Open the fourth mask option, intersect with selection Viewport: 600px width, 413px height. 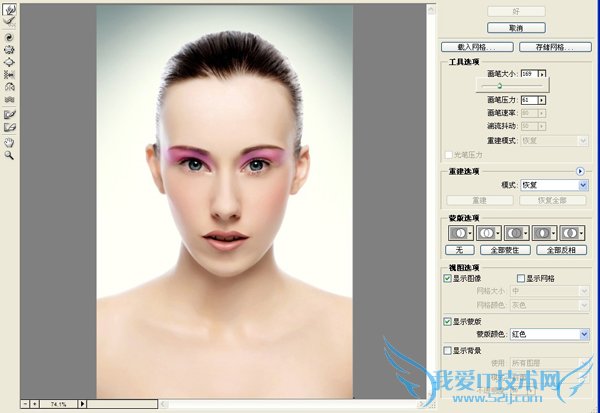(x=544, y=233)
